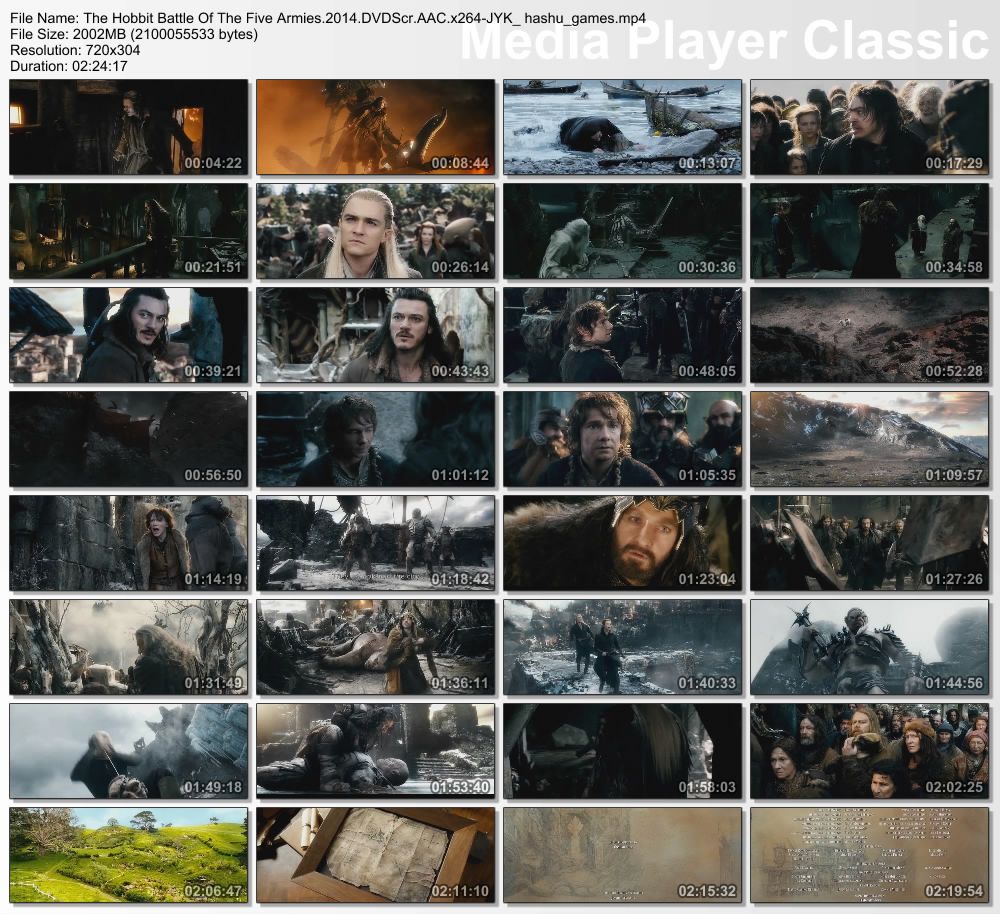Click the orc thumbnail at 01:44:56
Image resolution: width=1000 pixels, height=914 pixels.
pos(869,647)
